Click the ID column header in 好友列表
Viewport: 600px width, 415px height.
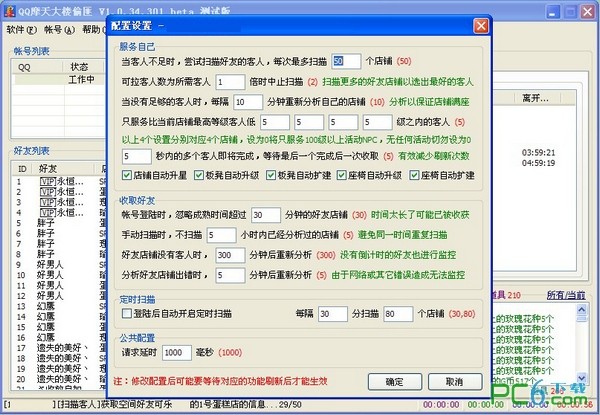(22, 169)
